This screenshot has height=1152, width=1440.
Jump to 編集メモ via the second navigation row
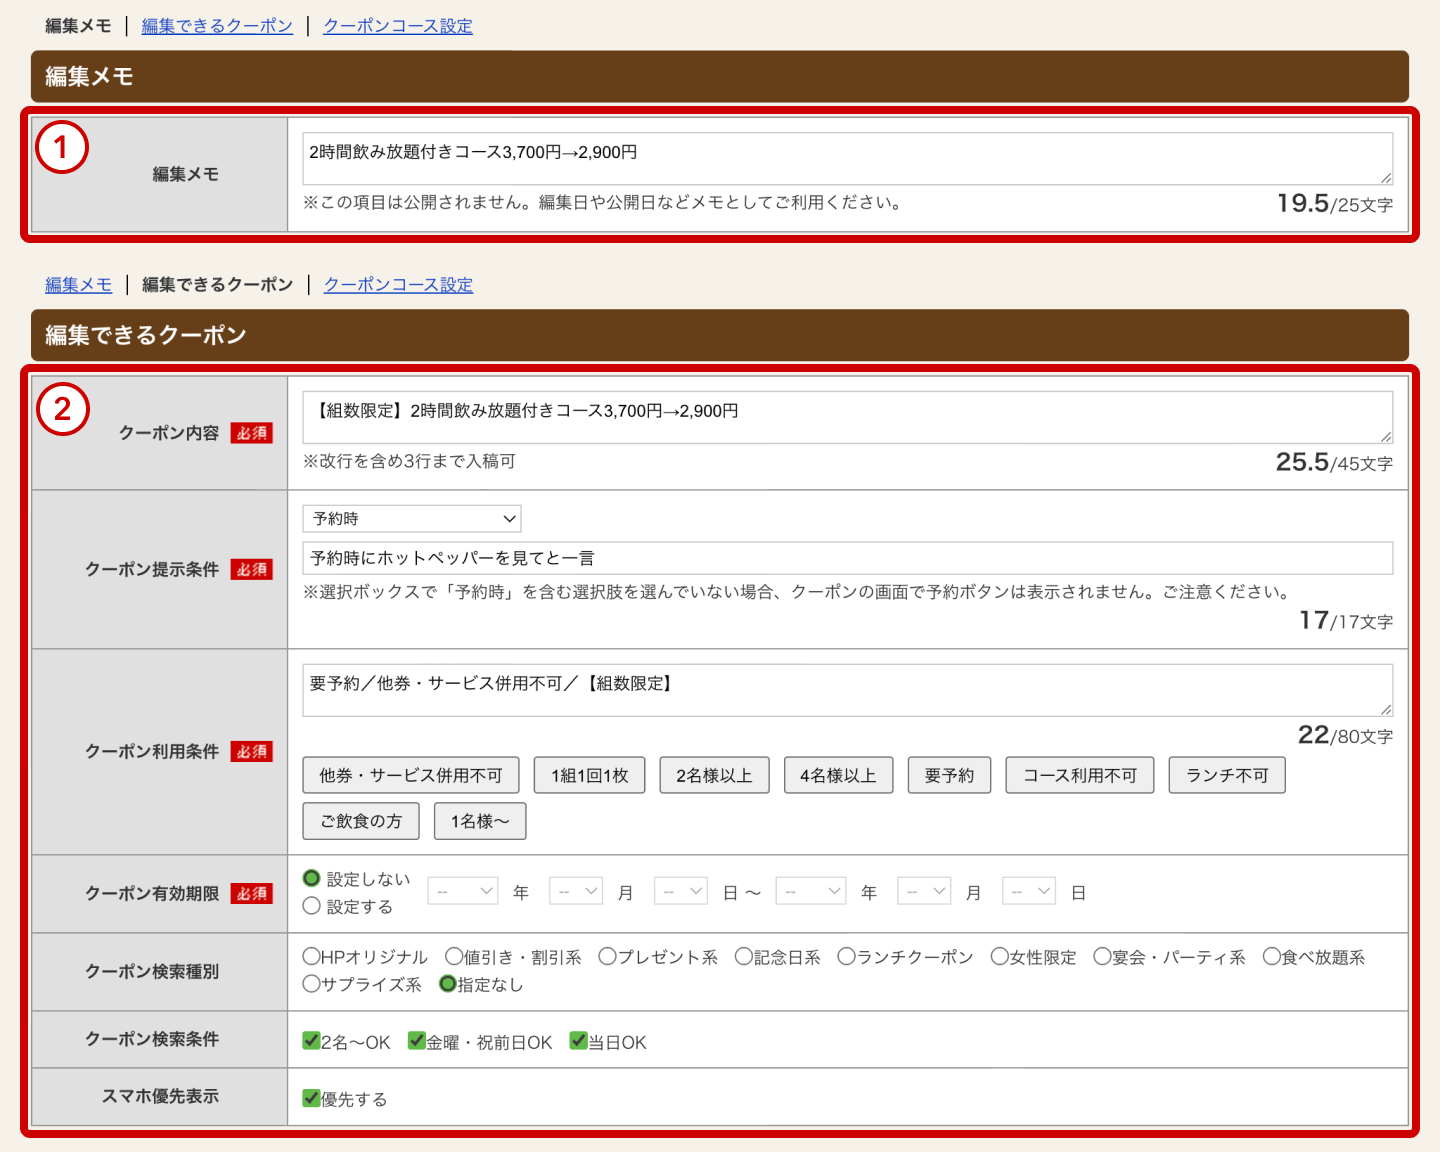78,285
